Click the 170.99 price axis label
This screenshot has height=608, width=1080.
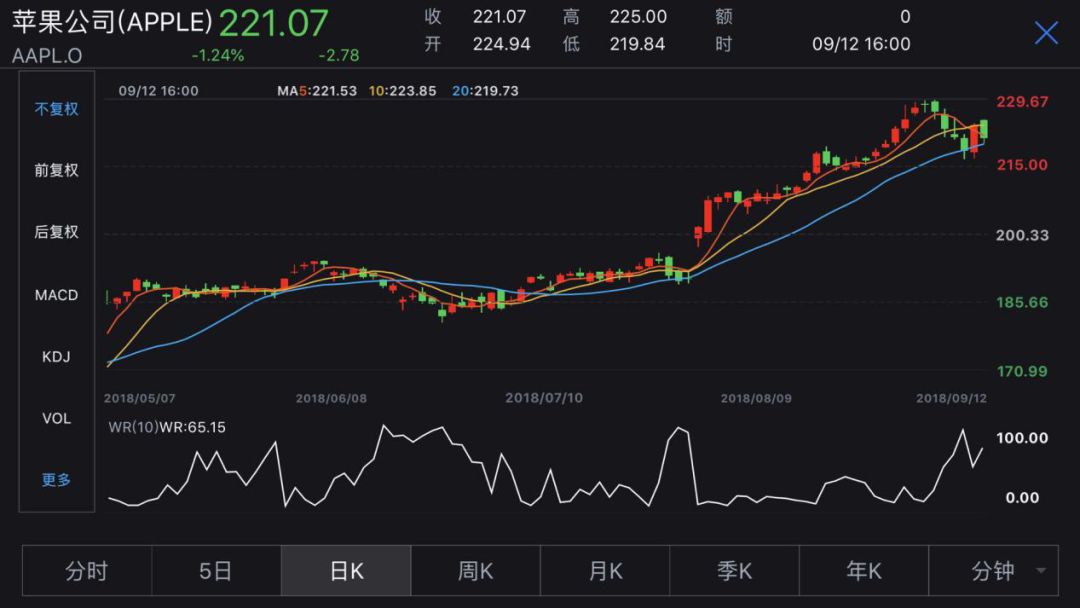(1022, 371)
